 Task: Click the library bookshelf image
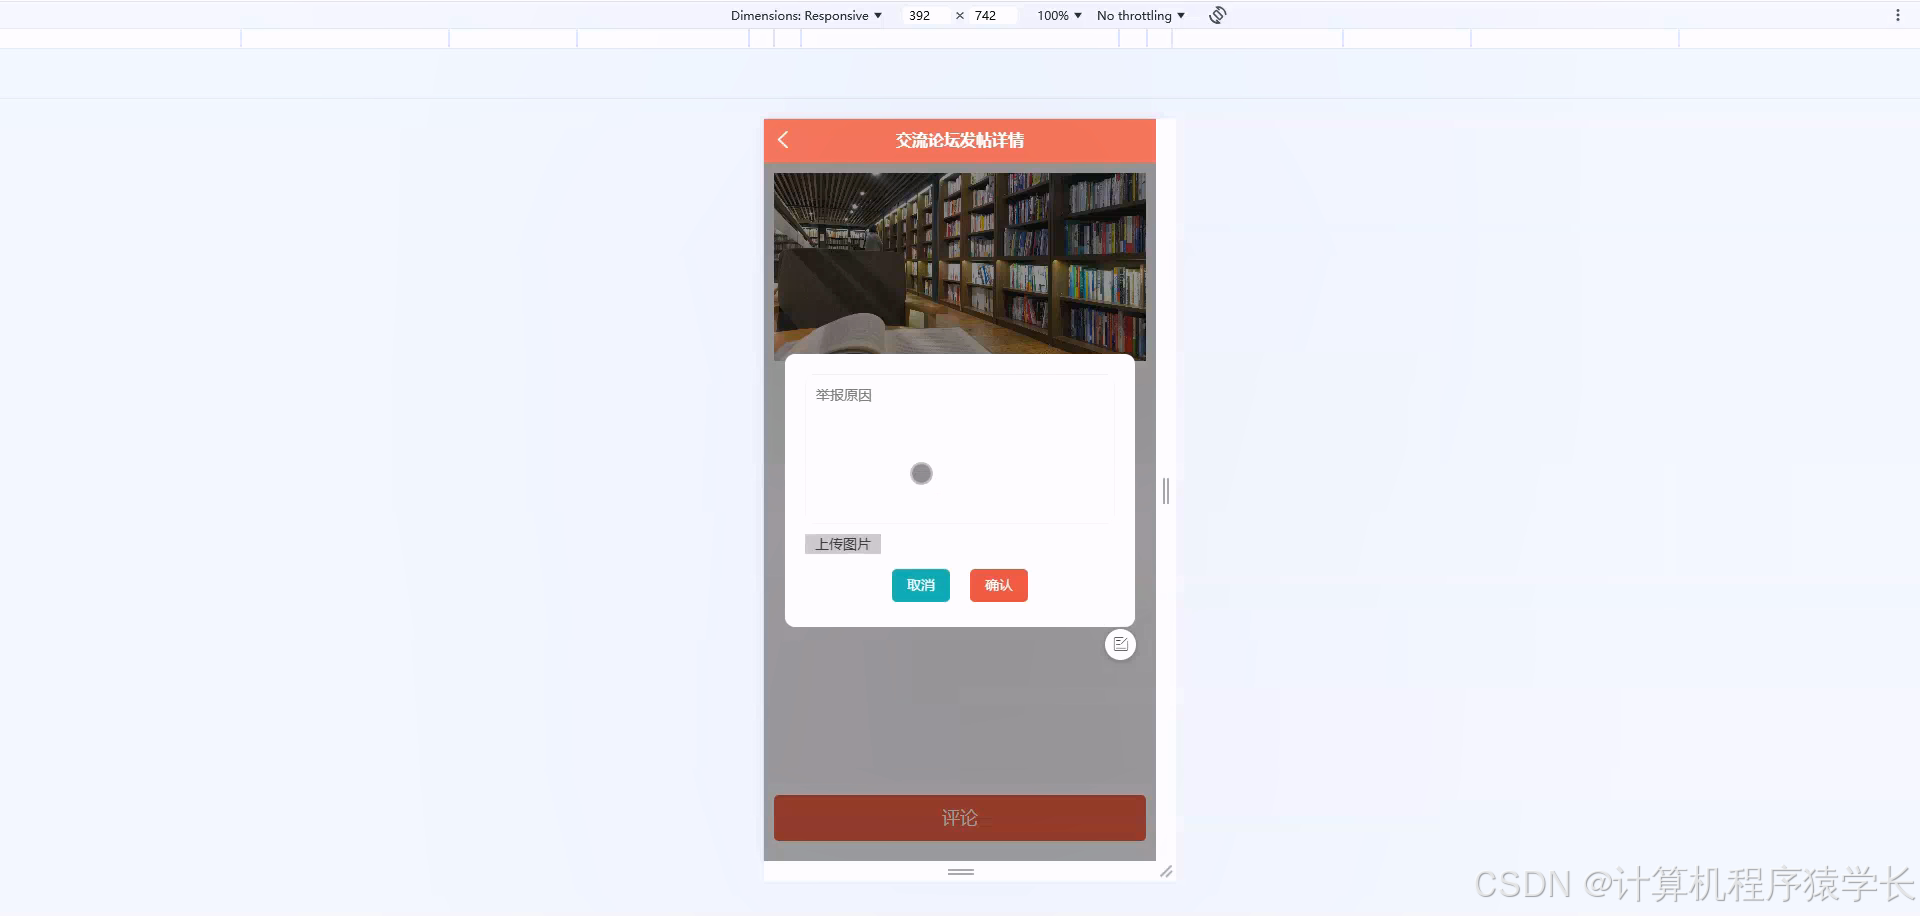960,265
